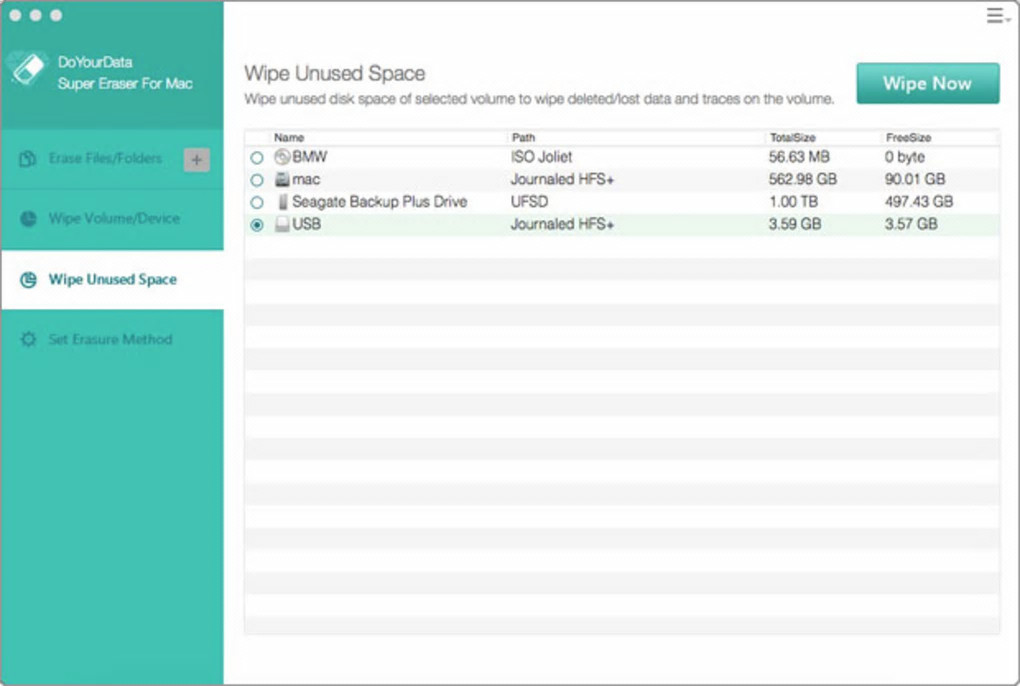Select the mac volume radio button
This screenshot has height=686, width=1020.
pyautogui.click(x=257, y=180)
